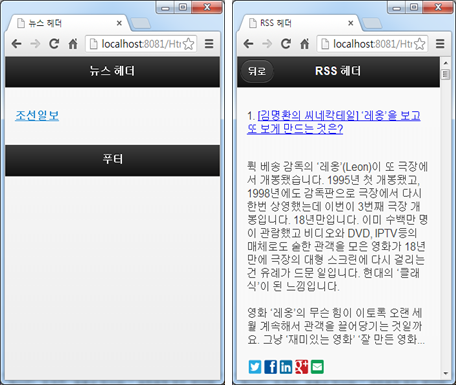
Task: Go to home page in left browser
Action: (73, 44)
